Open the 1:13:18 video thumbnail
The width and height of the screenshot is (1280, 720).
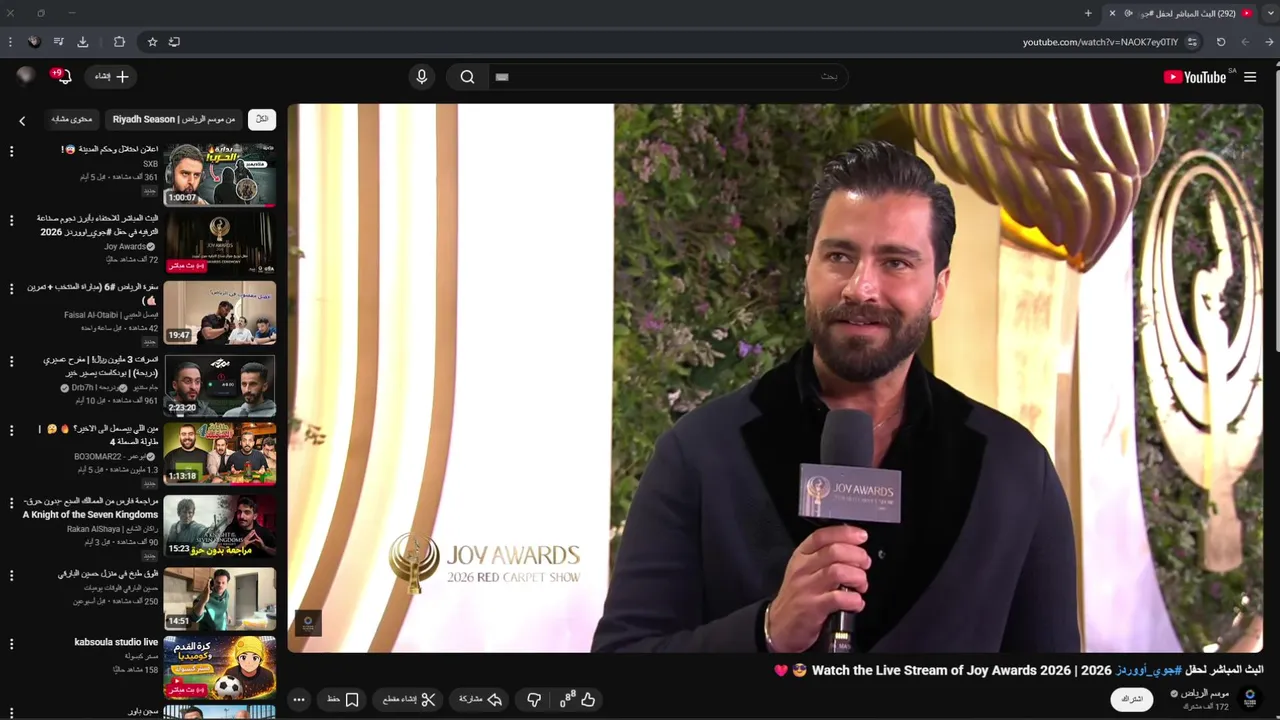point(220,453)
